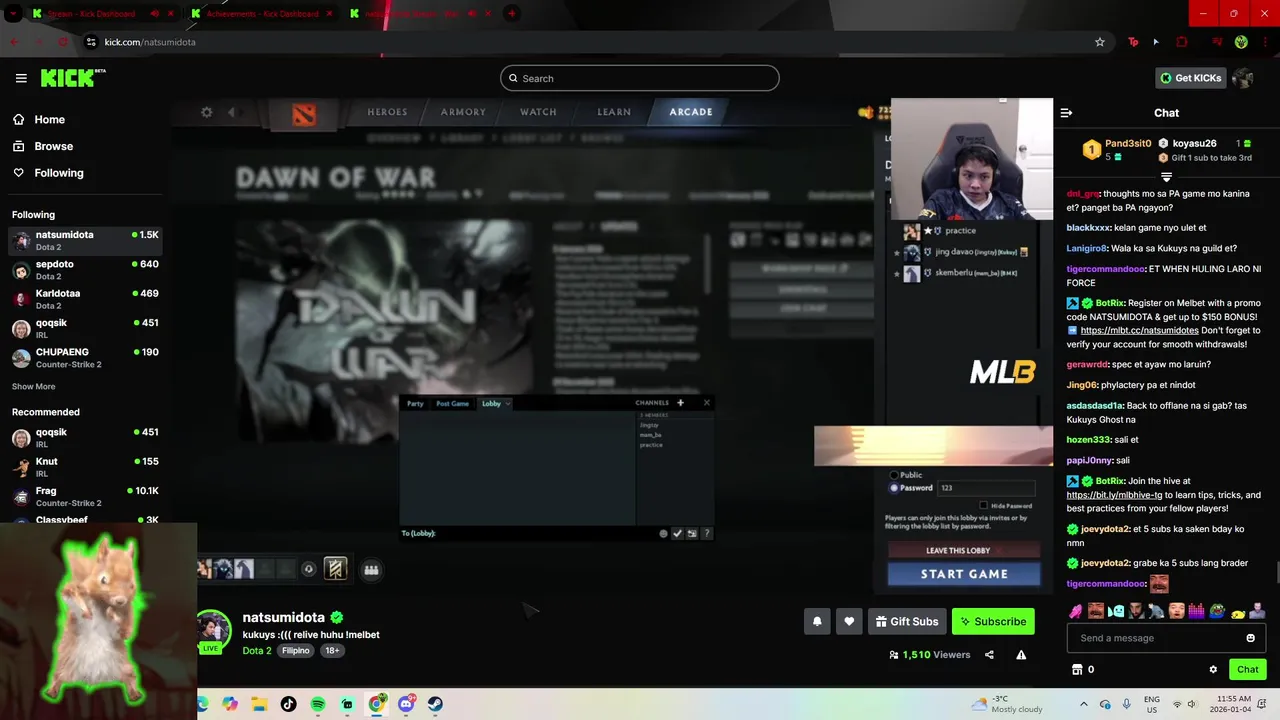Focus the Kick search box
This screenshot has height=720, width=1280.
[640, 78]
